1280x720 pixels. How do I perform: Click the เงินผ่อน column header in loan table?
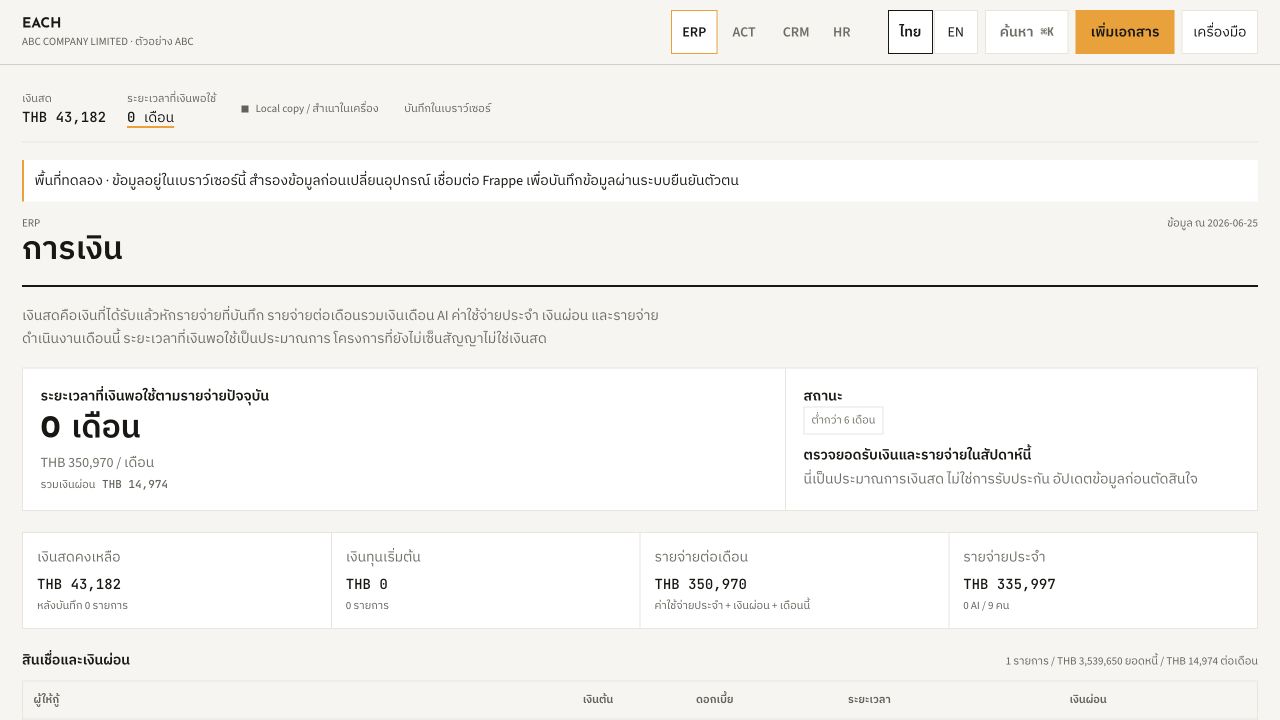click(x=1088, y=699)
